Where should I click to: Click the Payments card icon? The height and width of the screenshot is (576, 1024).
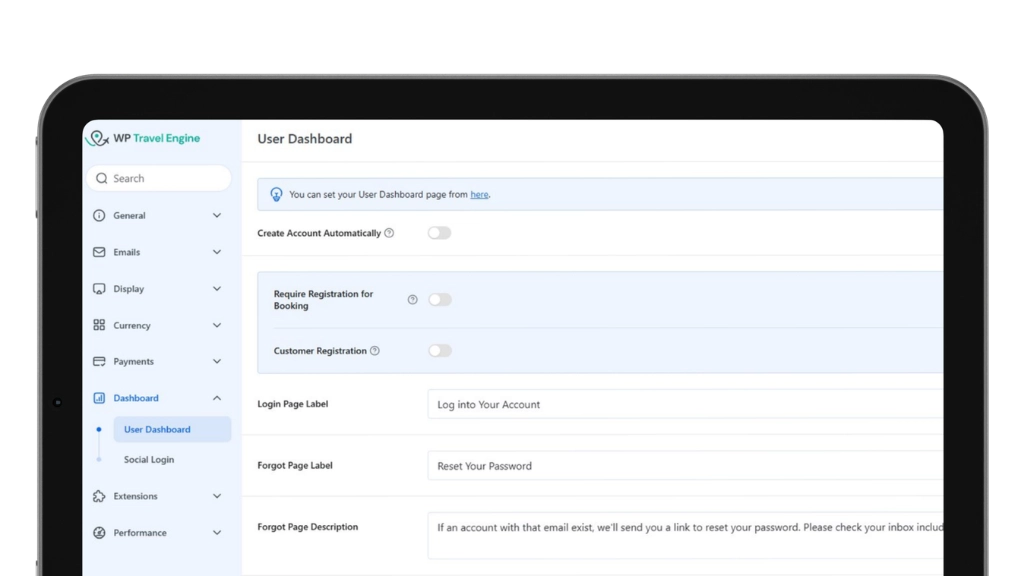pos(99,362)
